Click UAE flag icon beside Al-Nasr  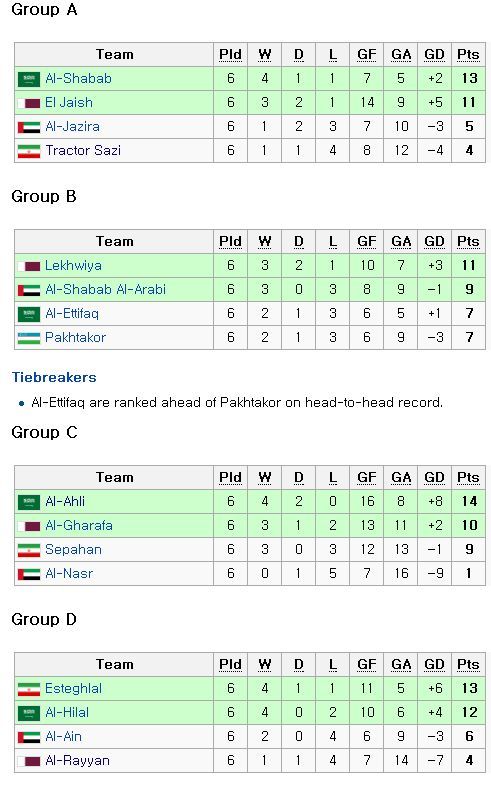(29, 574)
